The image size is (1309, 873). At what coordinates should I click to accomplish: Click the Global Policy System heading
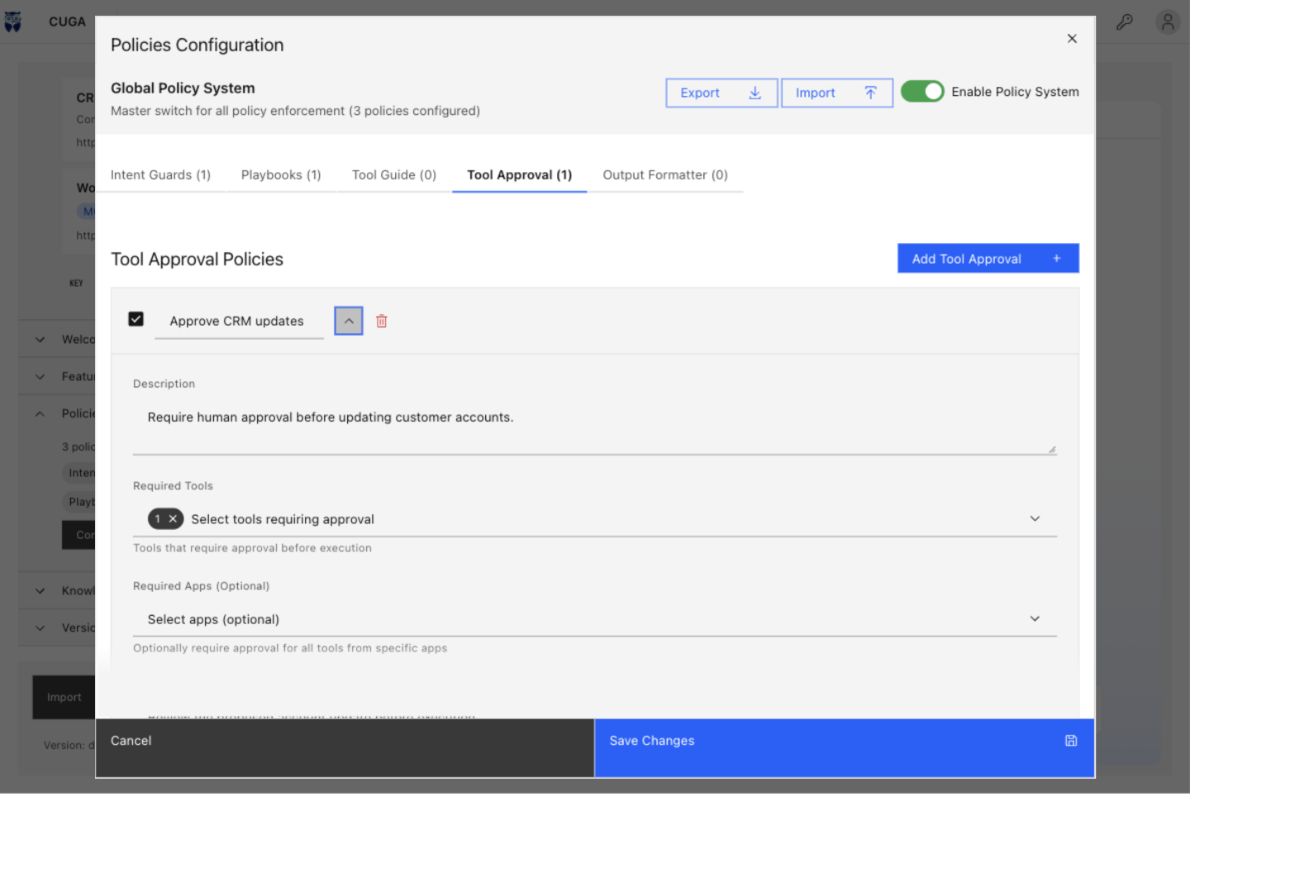(183, 88)
